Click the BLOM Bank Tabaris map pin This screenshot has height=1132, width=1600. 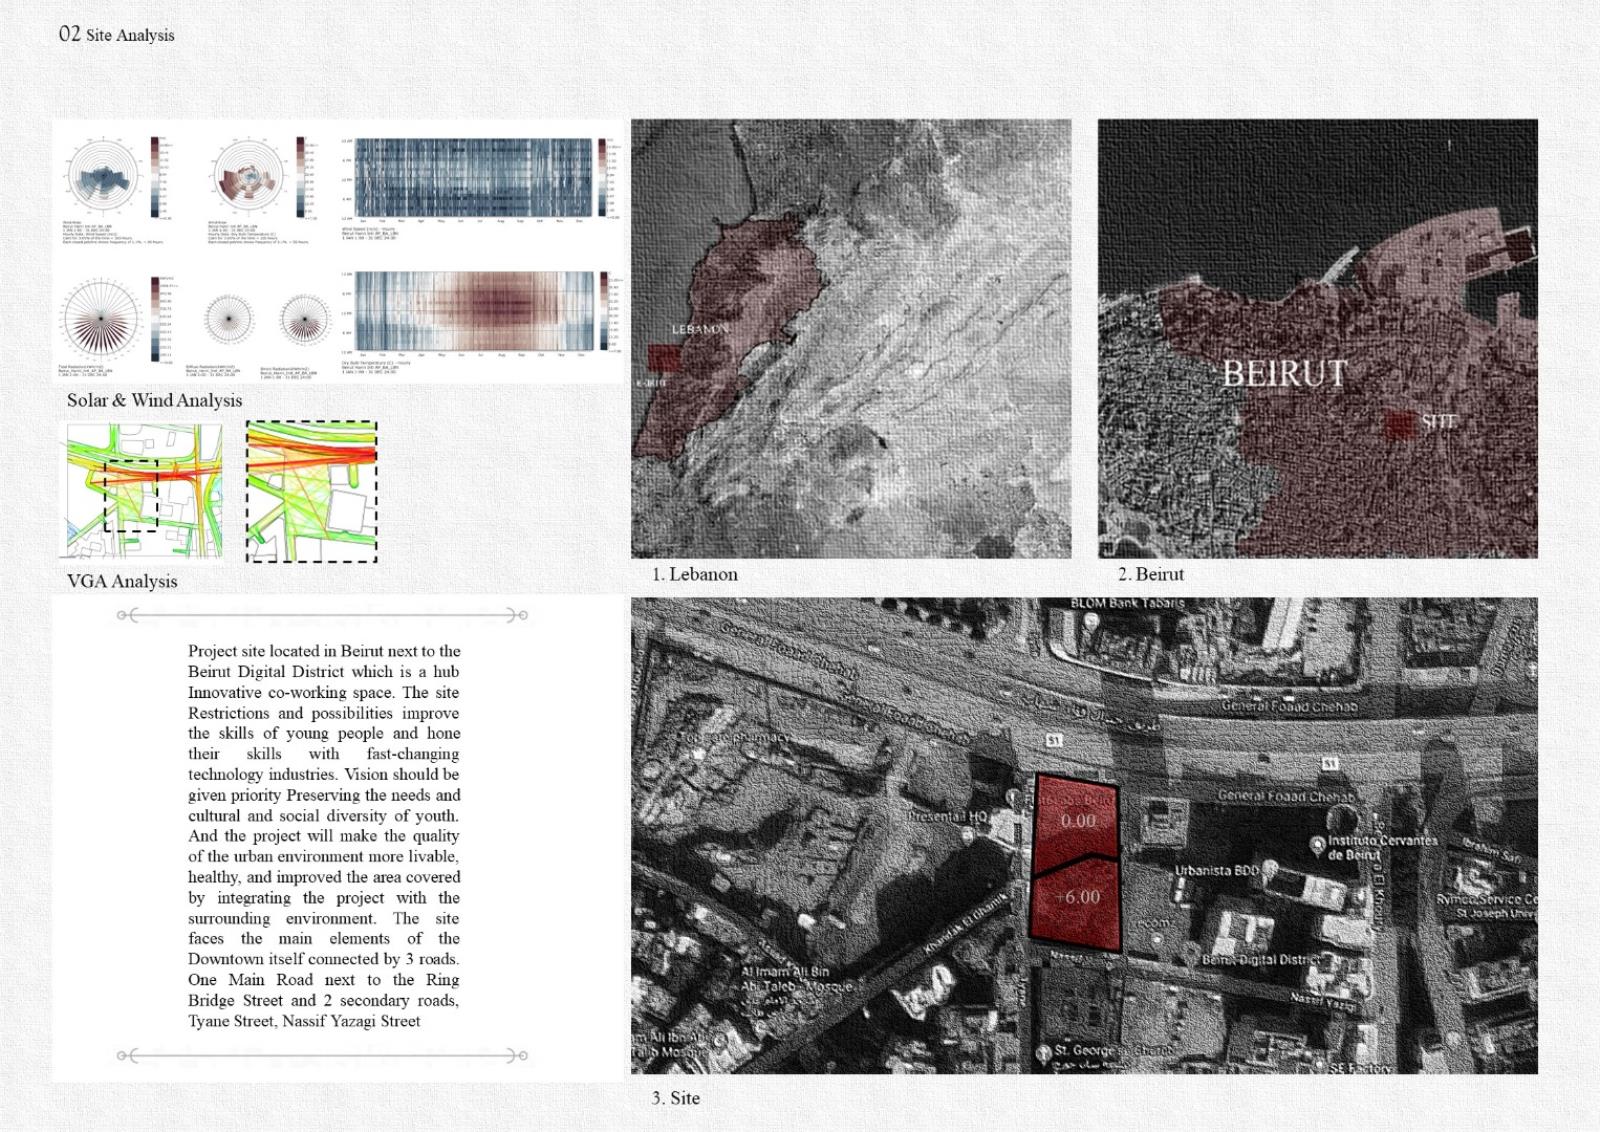tap(1092, 620)
